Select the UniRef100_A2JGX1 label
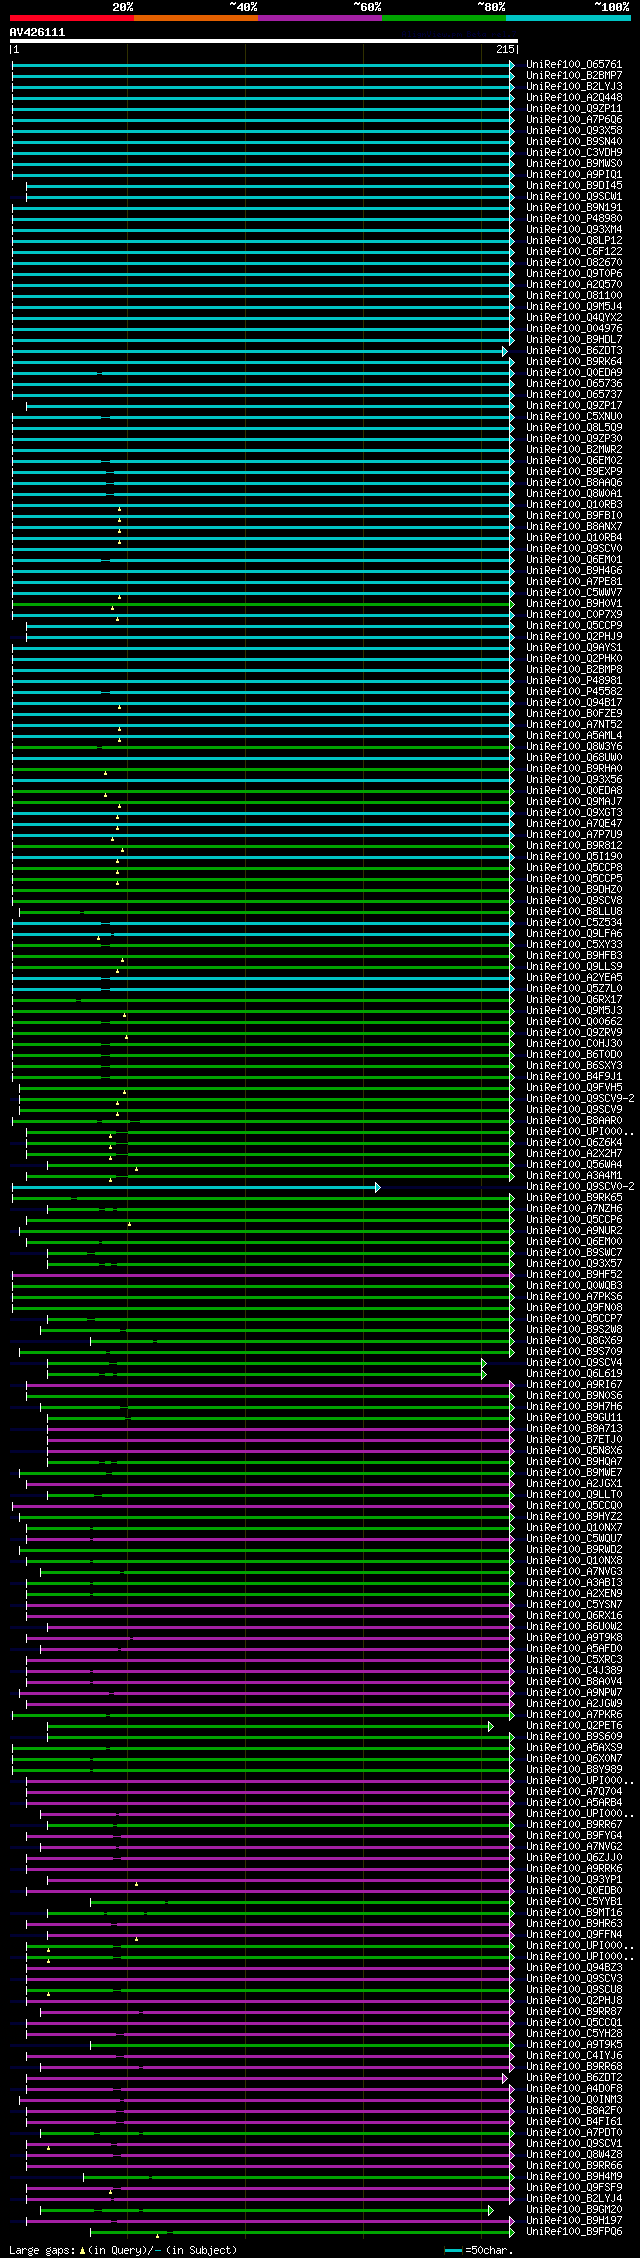The width and height of the screenshot is (640, 2258). (x=574, y=1483)
